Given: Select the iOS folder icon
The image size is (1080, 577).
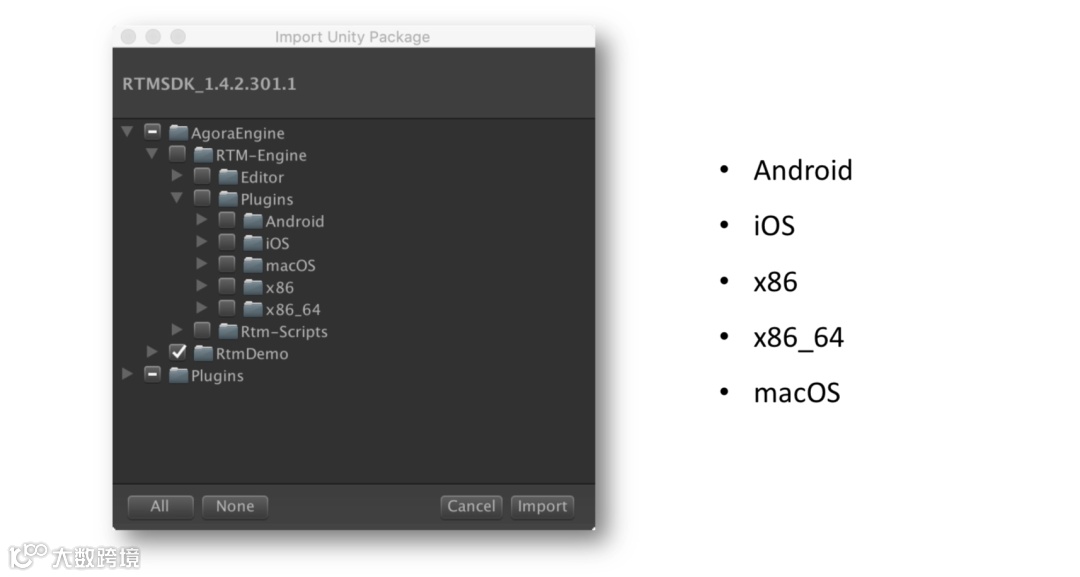Looking at the screenshot, I should pyautogui.click(x=252, y=243).
